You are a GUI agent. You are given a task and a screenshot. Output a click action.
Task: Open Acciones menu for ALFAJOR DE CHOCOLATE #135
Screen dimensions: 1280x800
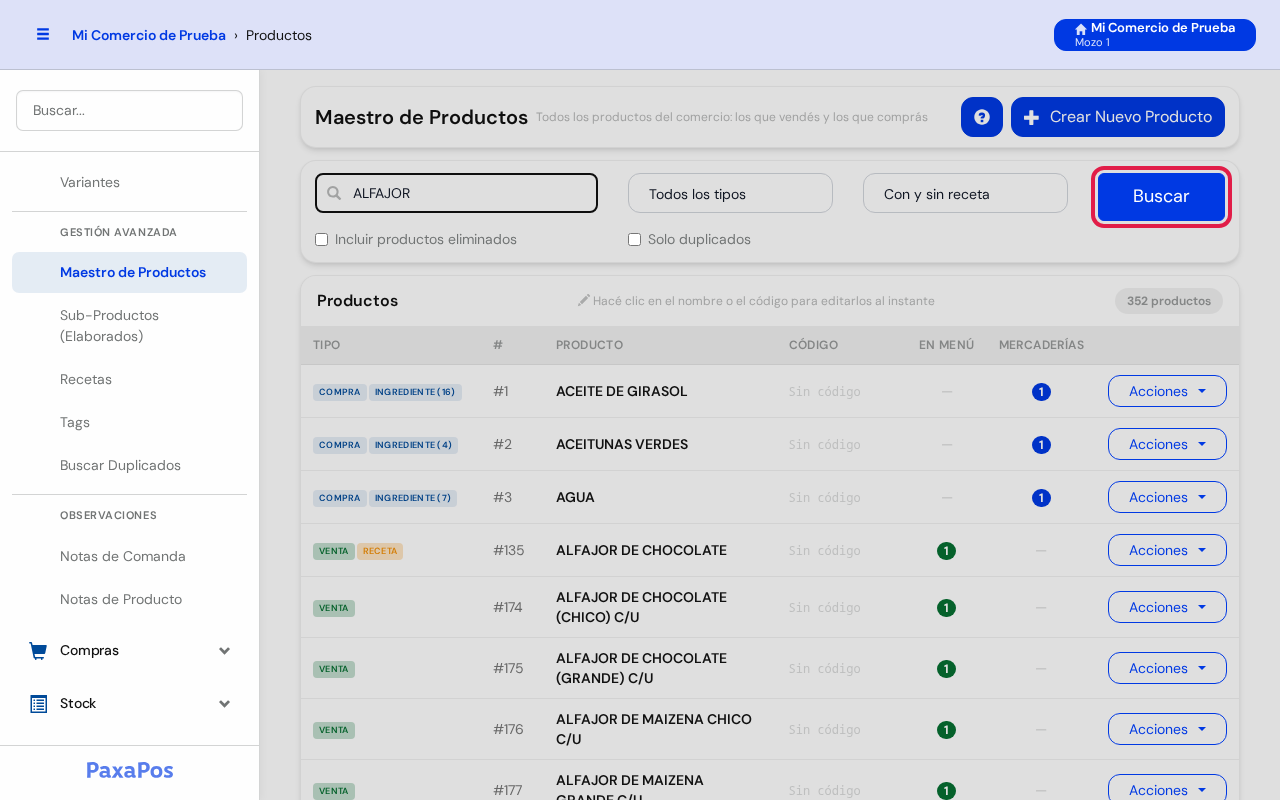pos(1167,550)
